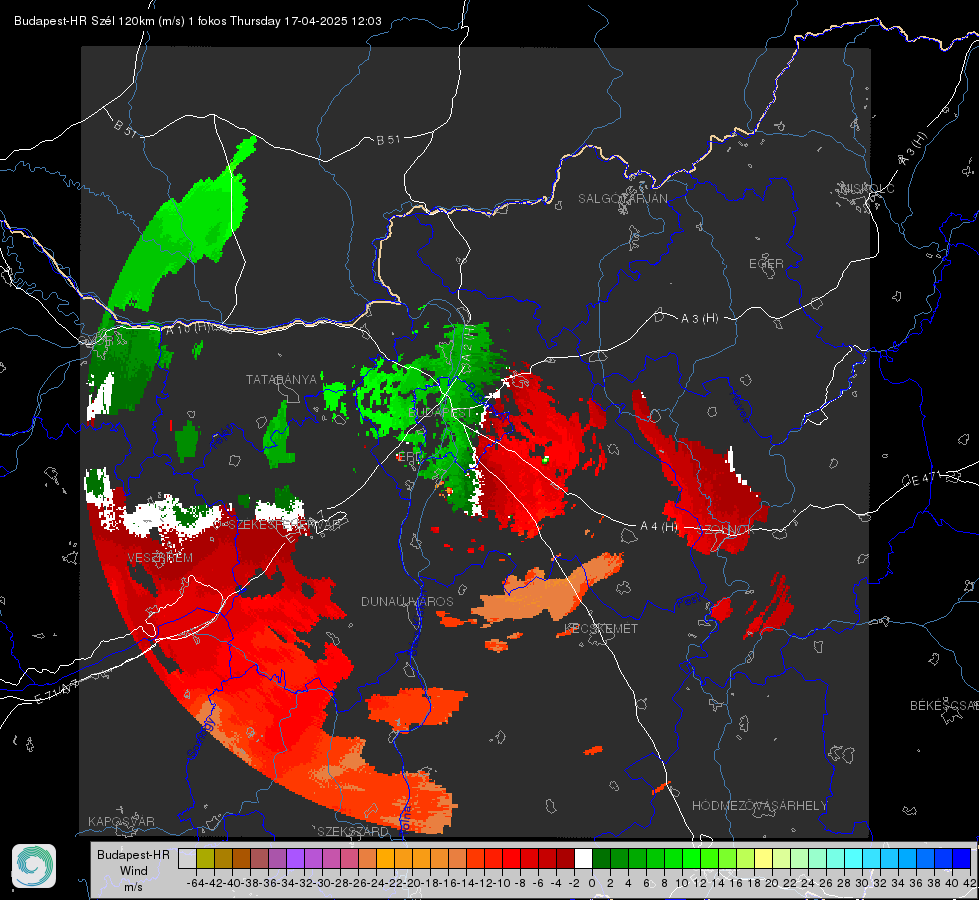
Task: Click the SZEKSZÁRD city label
Action: 353,831
